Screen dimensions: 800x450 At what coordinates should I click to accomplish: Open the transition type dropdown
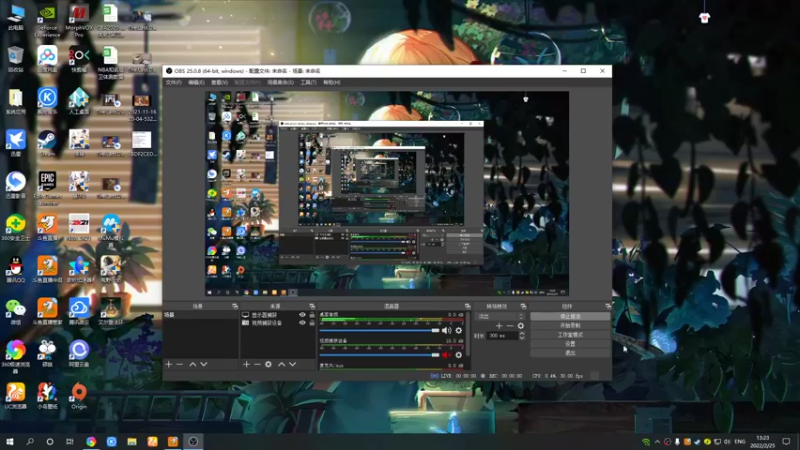pos(501,316)
